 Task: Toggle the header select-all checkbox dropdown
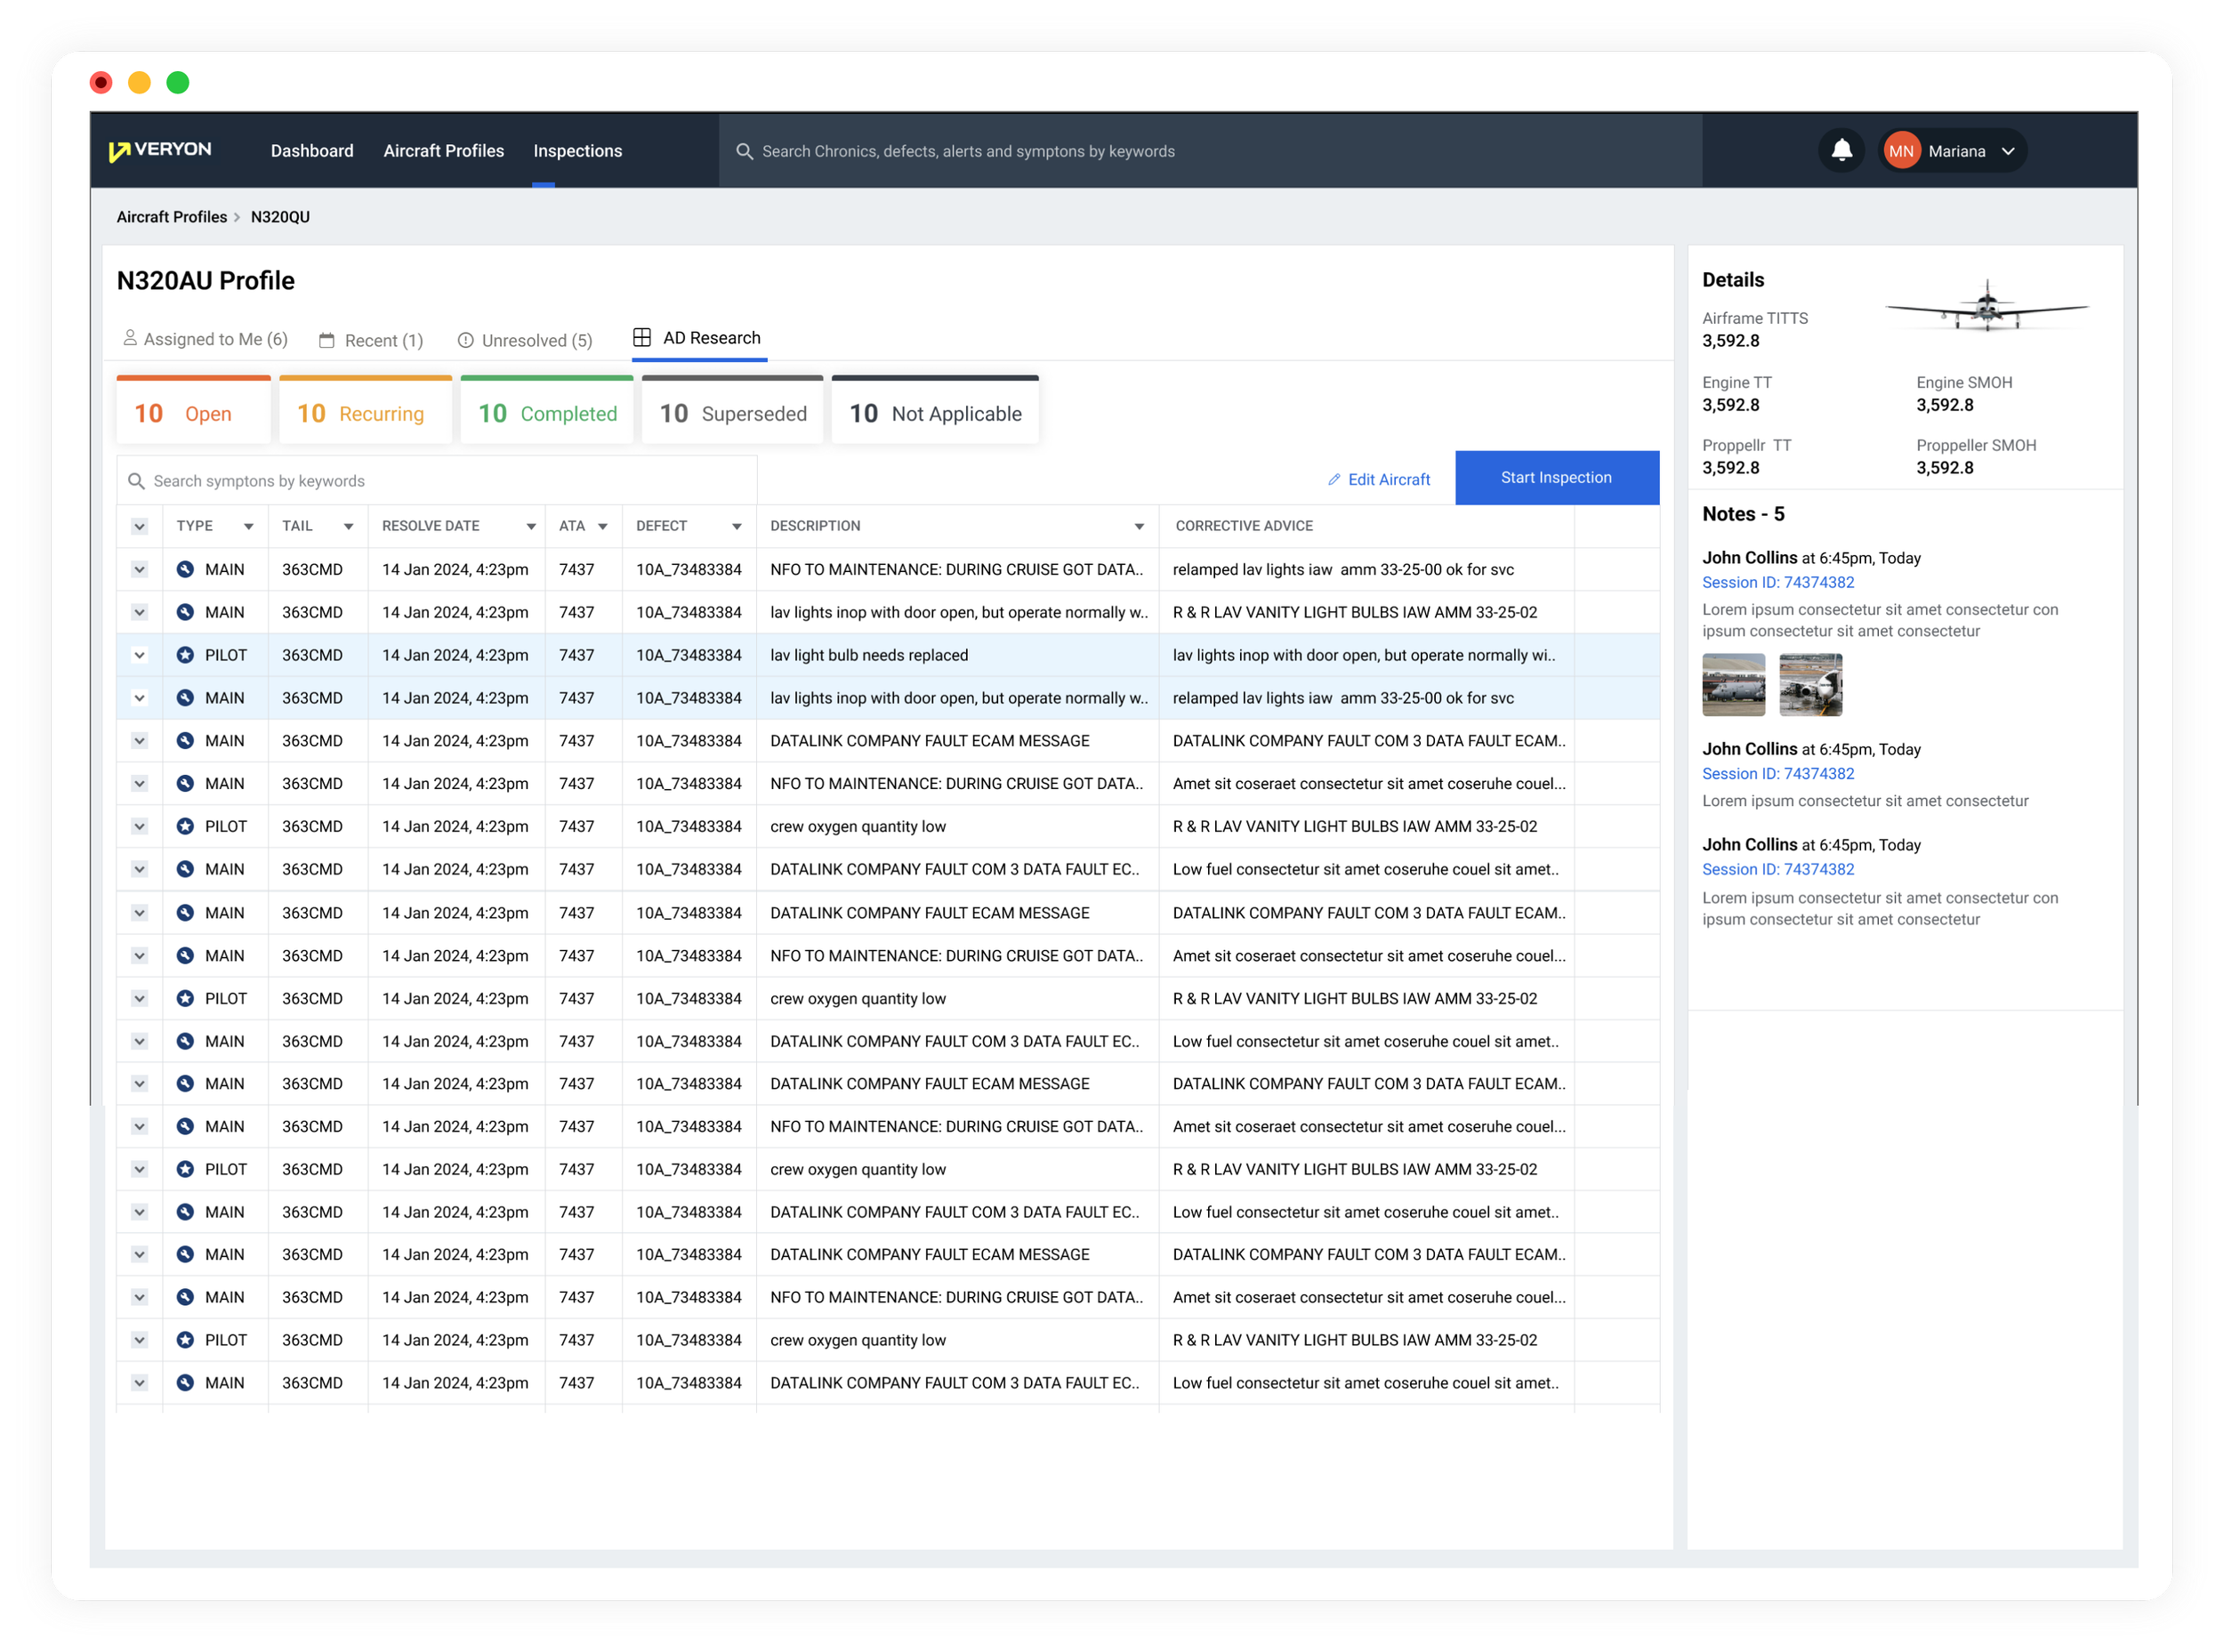coord(140,527)
